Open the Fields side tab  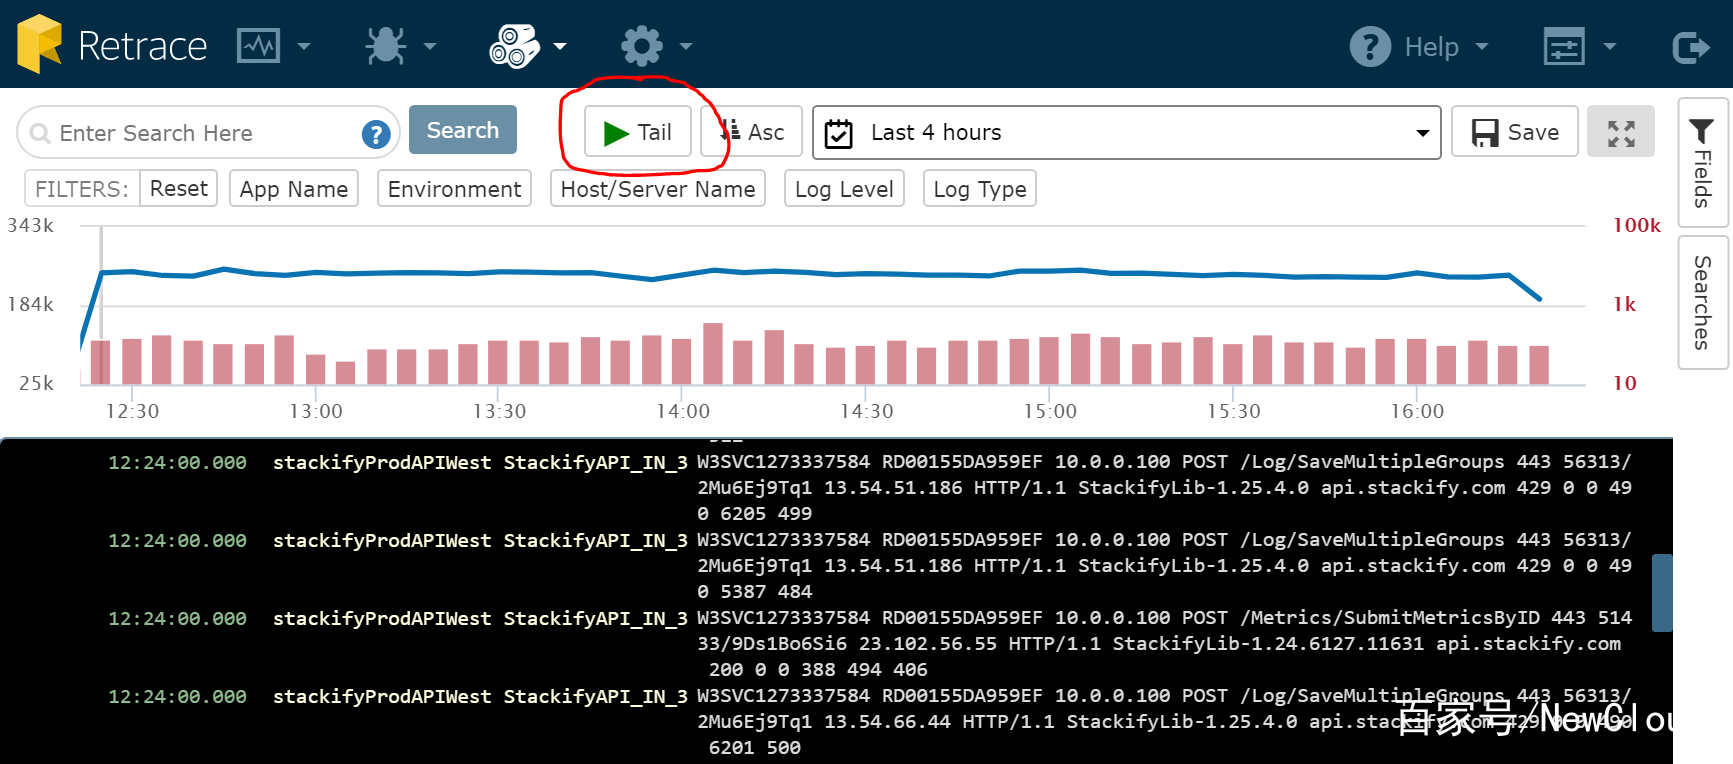1702,164
